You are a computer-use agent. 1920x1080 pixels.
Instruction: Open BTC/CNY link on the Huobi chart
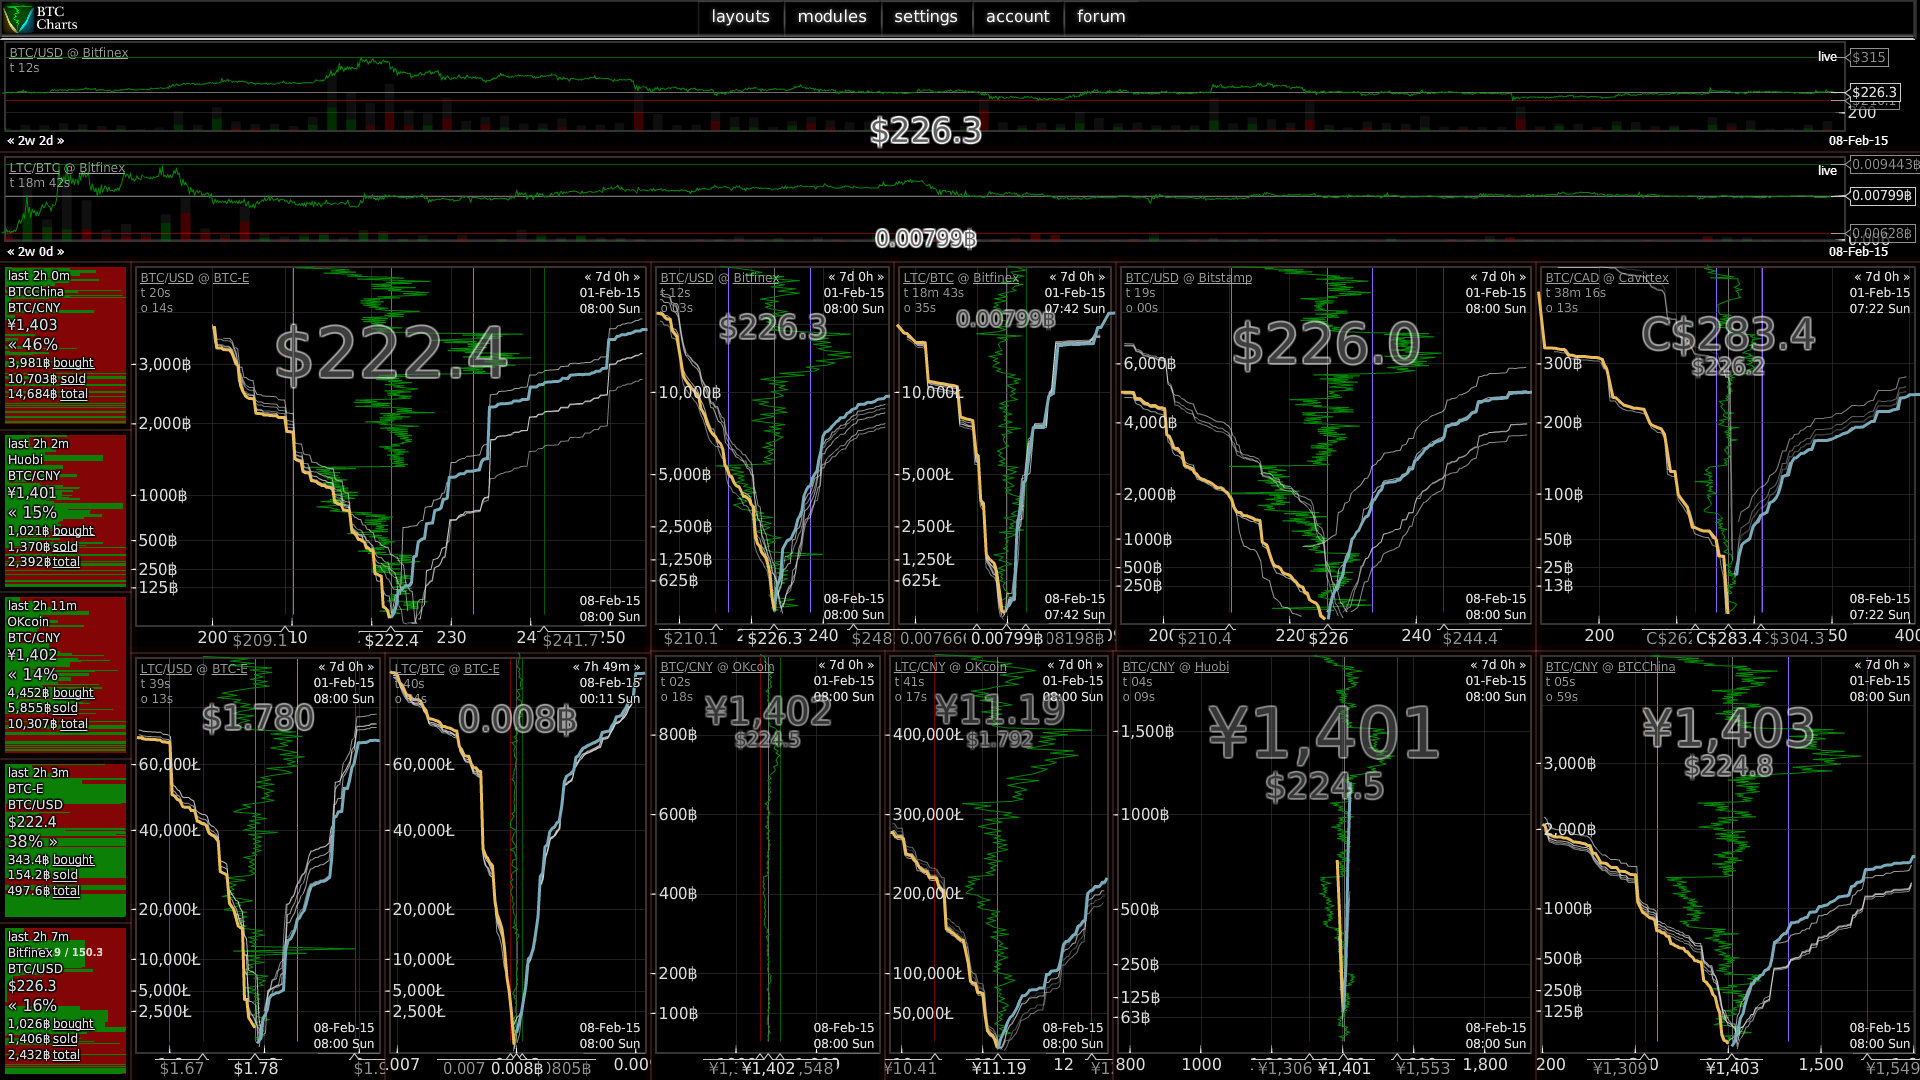click(1149, 667)
